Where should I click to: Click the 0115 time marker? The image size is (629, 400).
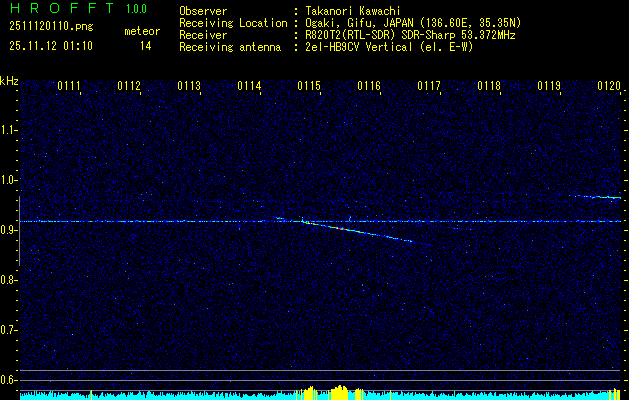pos(309,86)
